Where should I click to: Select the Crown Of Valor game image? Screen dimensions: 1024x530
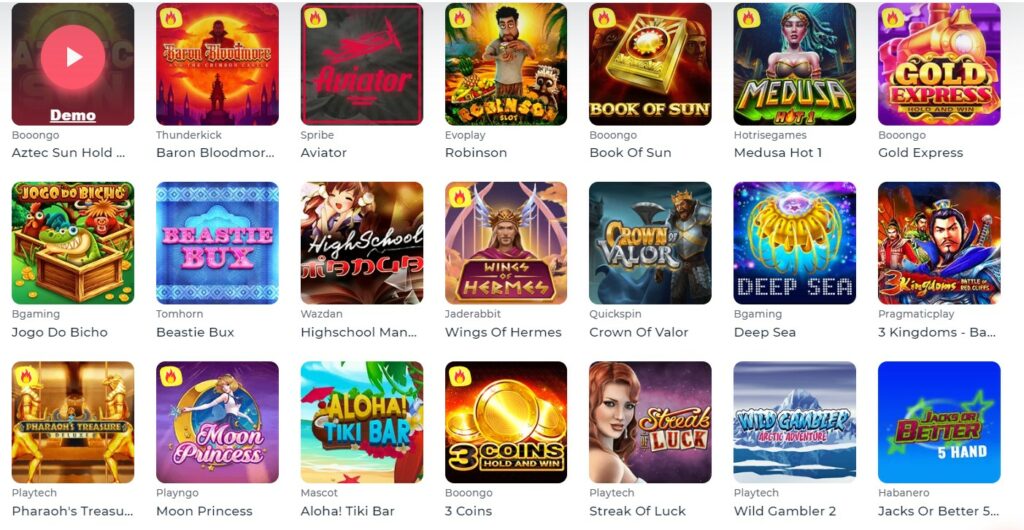(x=650, y=243)
